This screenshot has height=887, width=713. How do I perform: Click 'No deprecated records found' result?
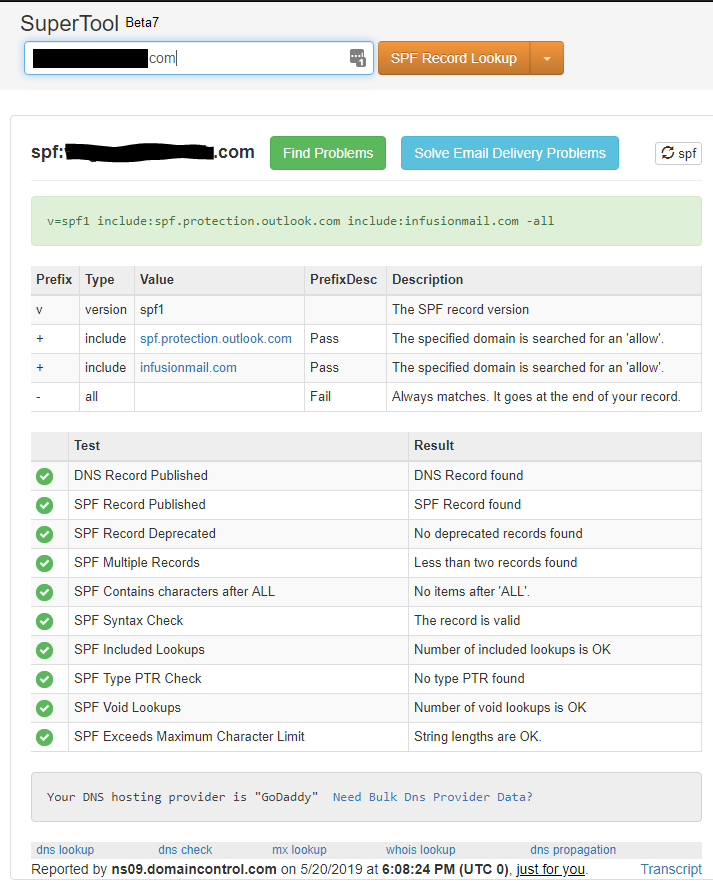pos(498,533)
